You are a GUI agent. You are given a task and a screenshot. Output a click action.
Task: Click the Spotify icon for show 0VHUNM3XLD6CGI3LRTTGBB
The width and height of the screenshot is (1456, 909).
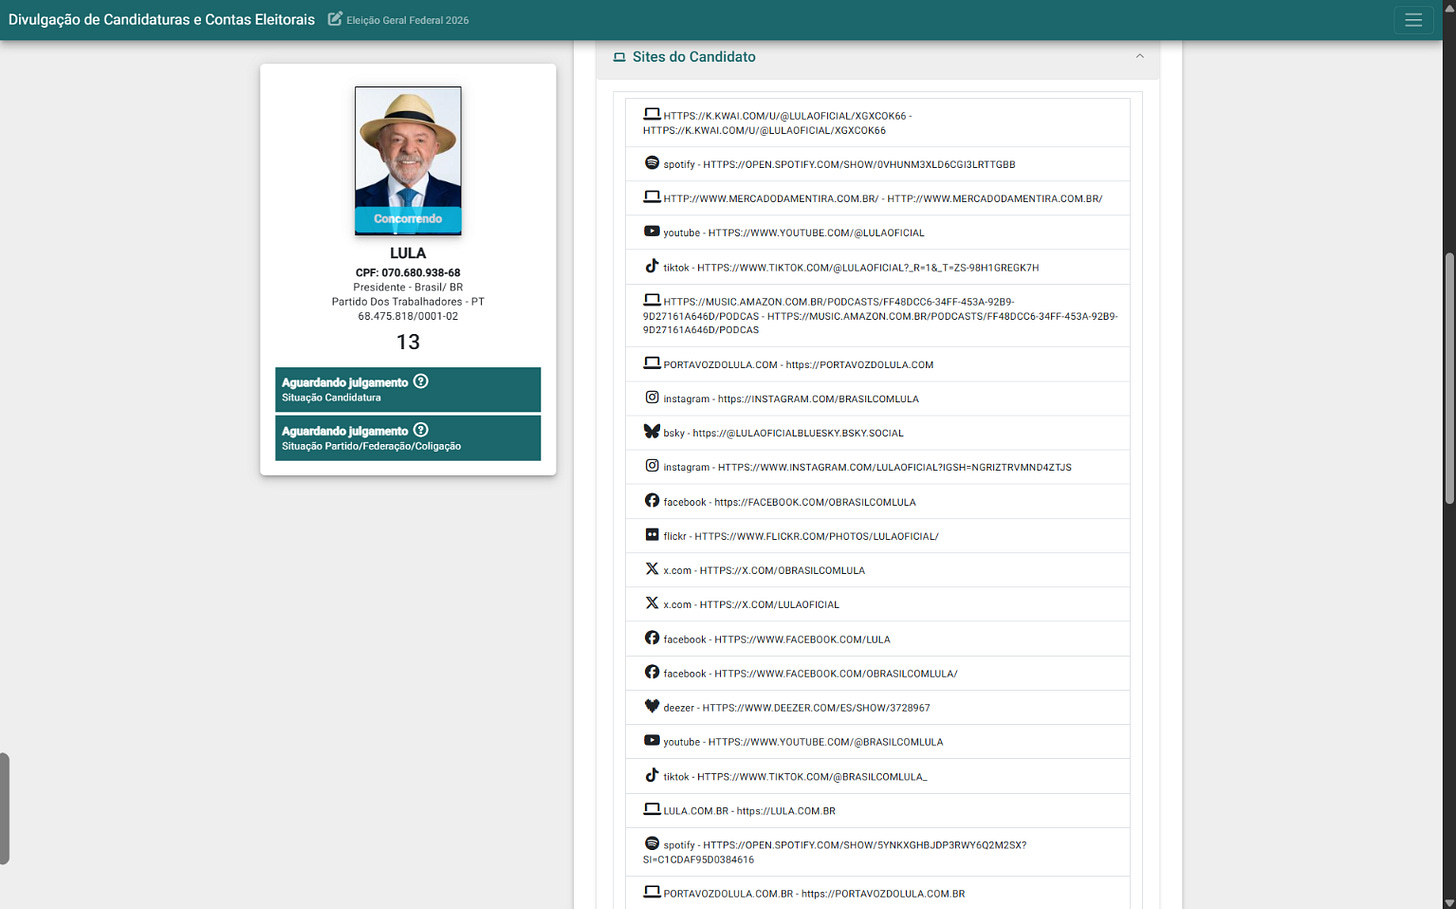(x=652, y=163)
